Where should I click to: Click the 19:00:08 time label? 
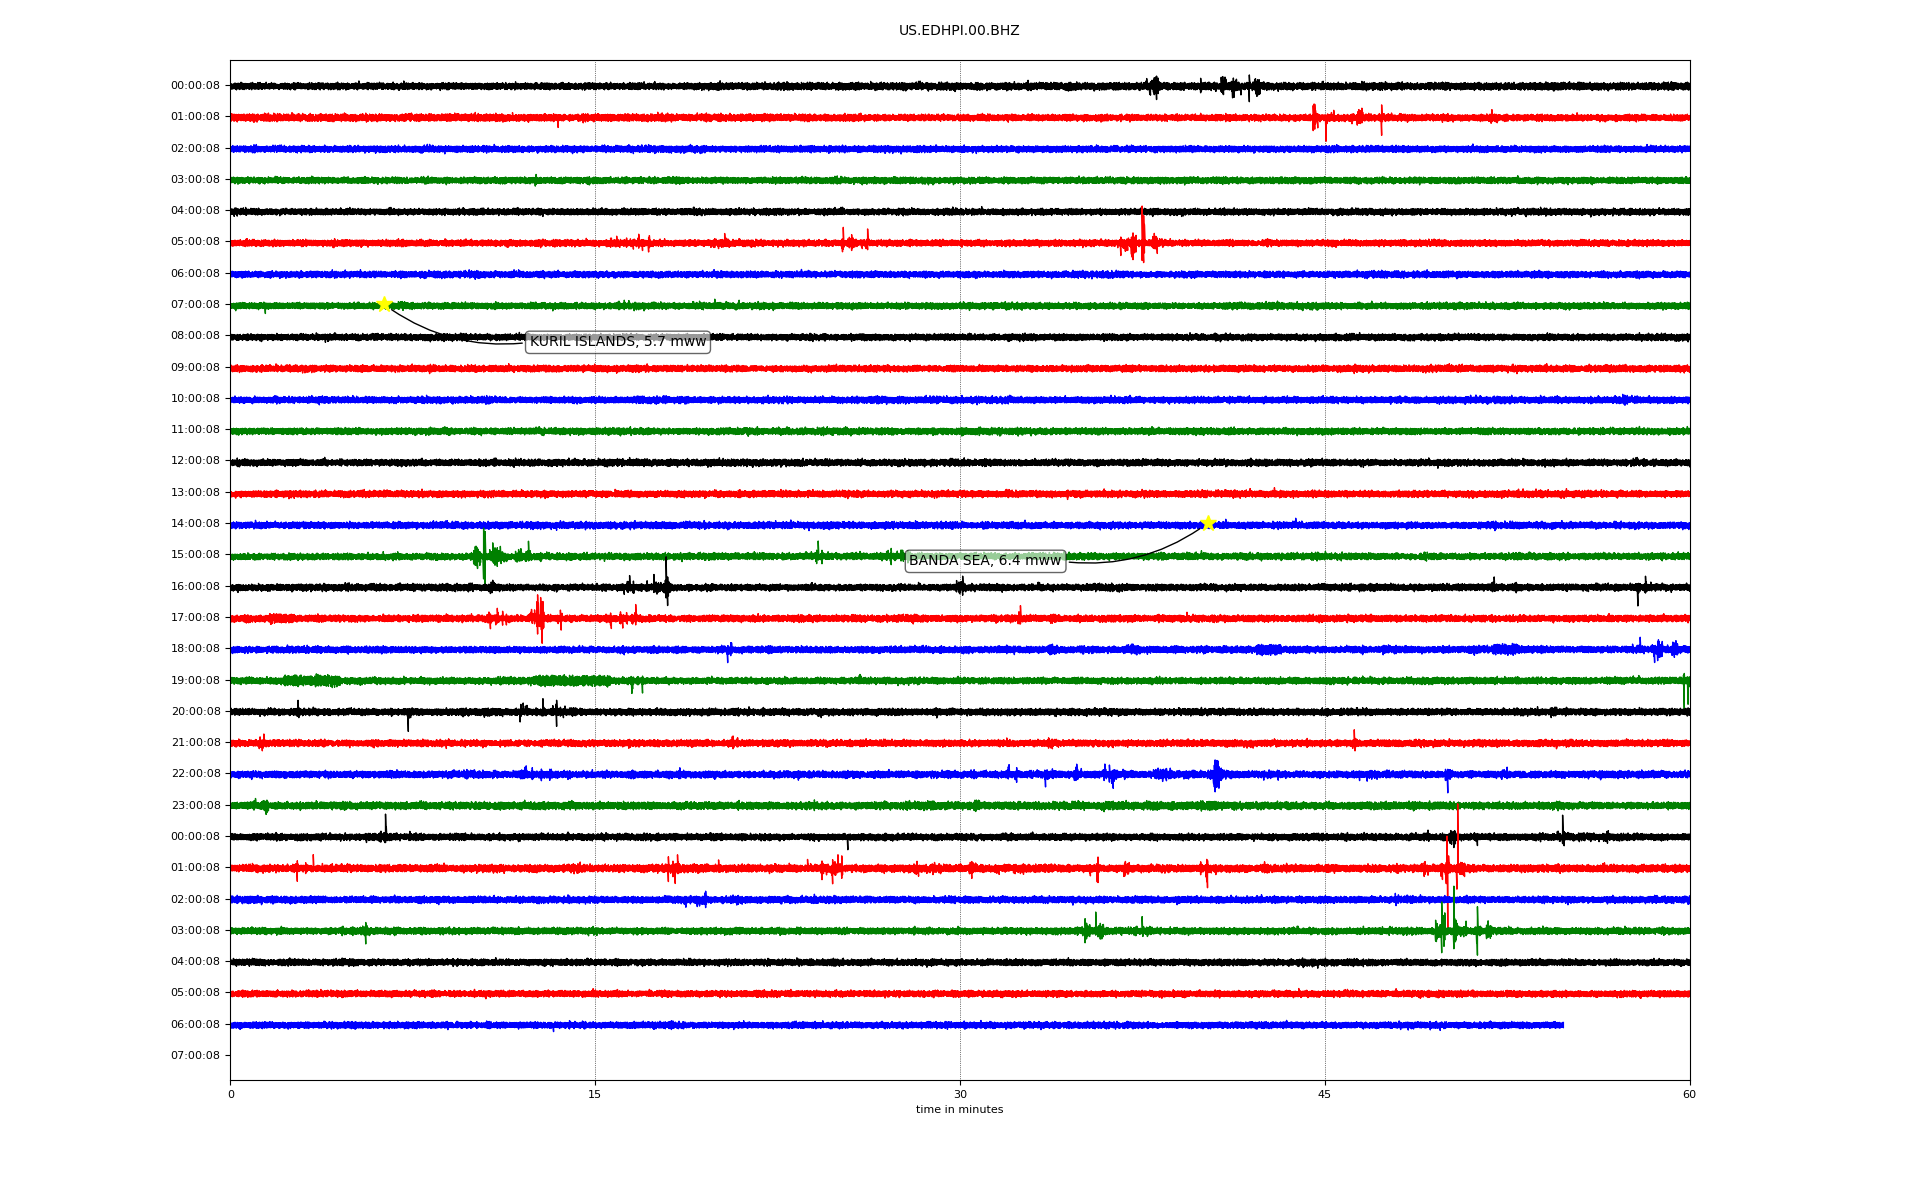(195, 681)
